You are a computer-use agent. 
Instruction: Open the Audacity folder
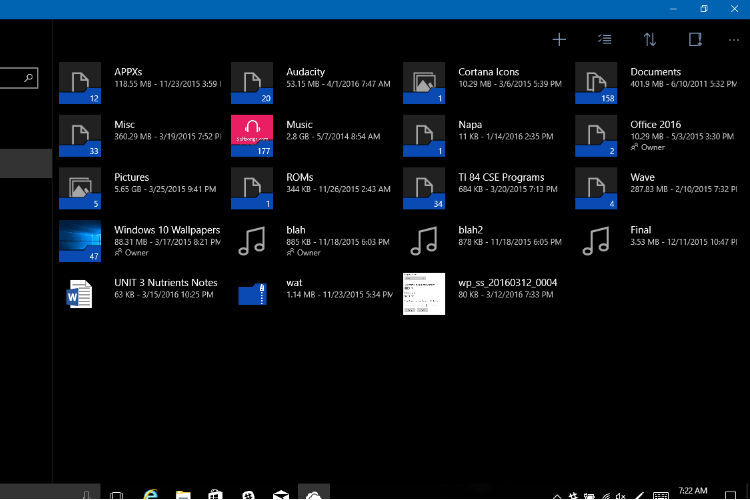[x=252, y=83]
